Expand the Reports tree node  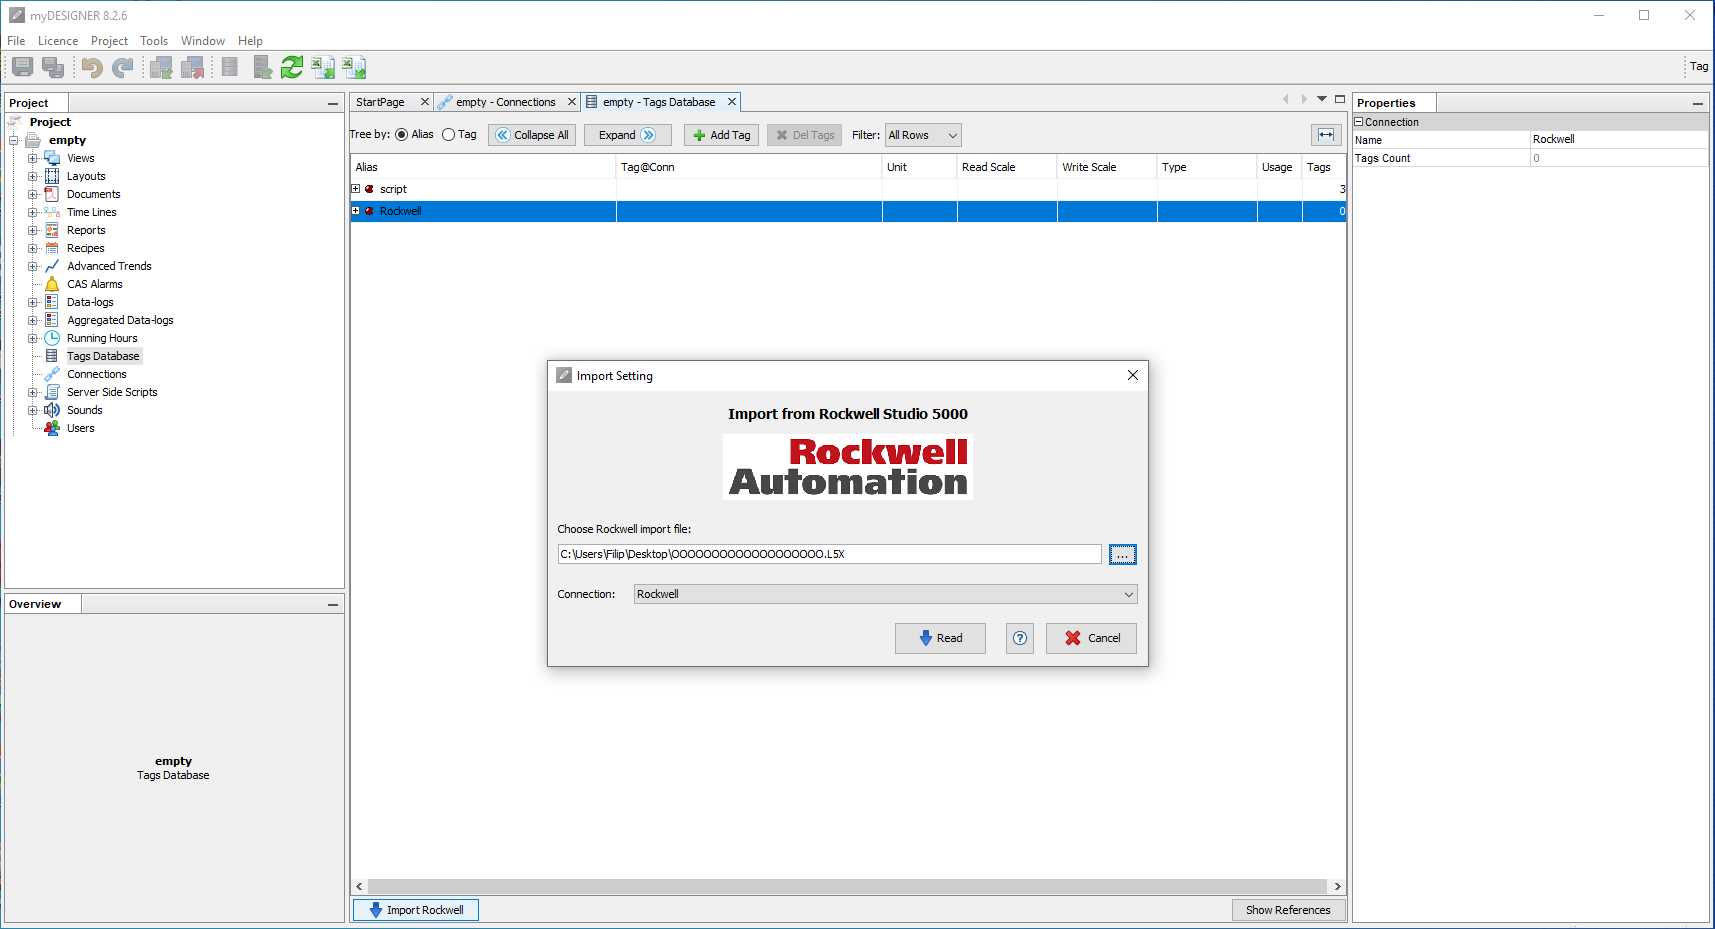pyautogui.click(x=33, y=230)
